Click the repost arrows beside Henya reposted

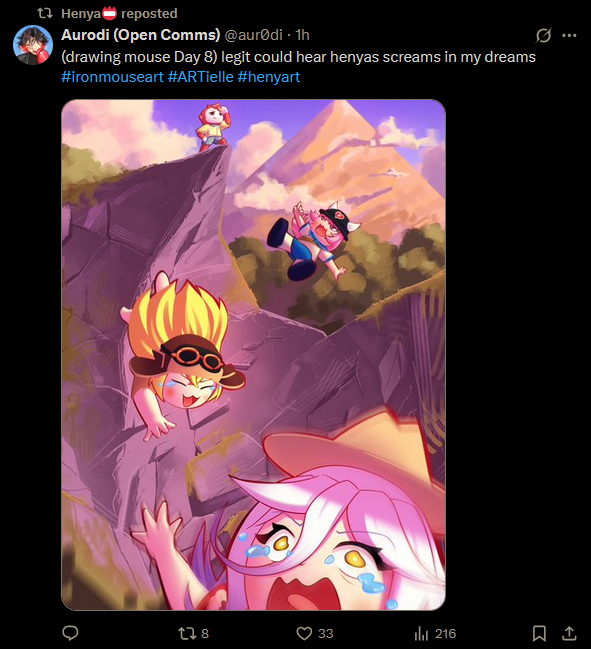tap(45, 14)
